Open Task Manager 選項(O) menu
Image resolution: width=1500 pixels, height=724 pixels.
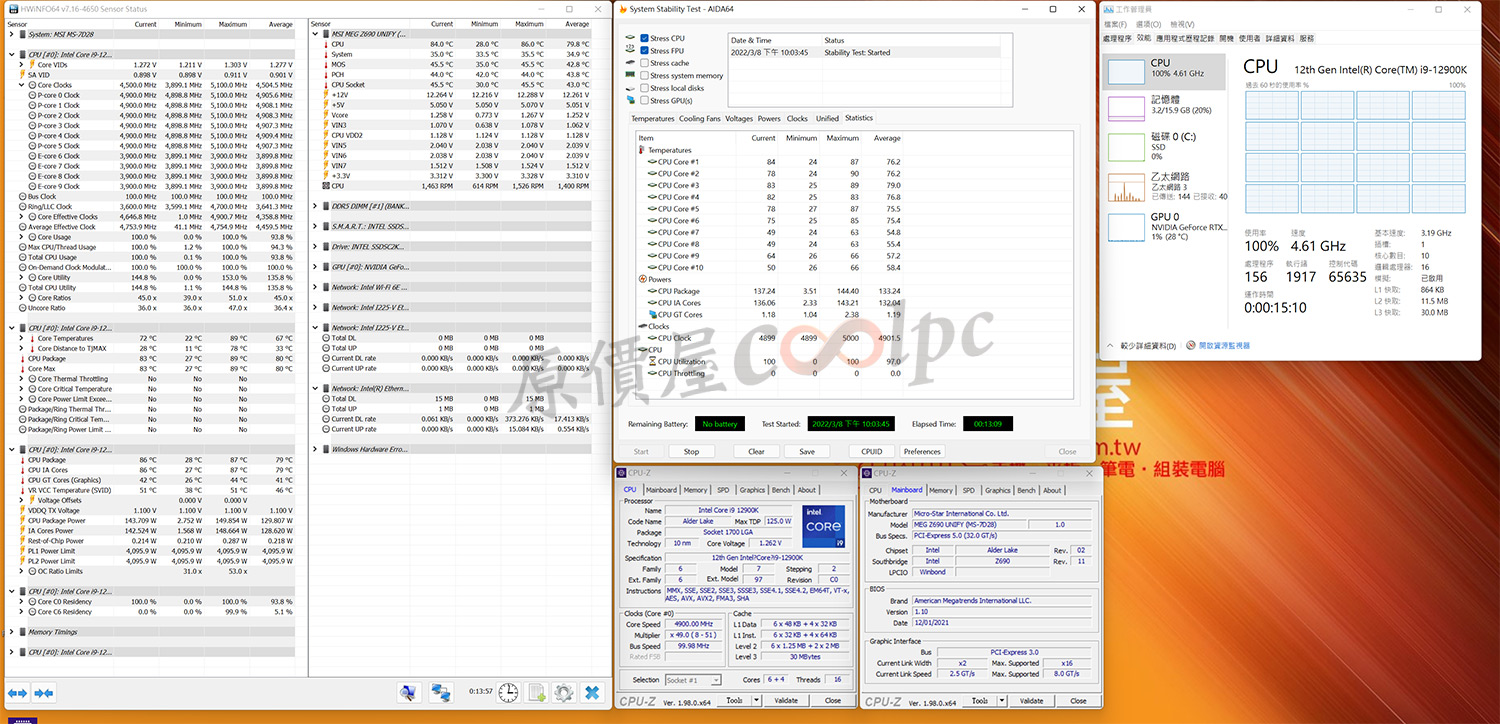(x=1149, y=24)
